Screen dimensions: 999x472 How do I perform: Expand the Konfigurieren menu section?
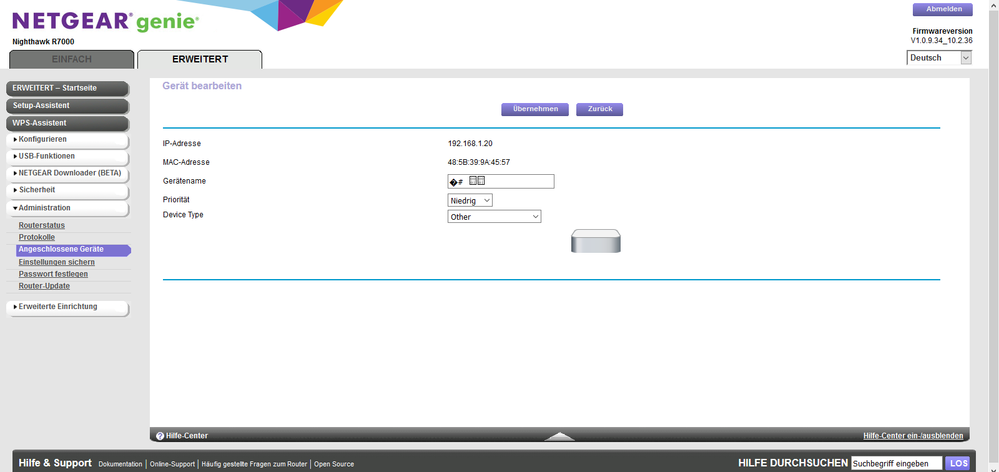68,139
